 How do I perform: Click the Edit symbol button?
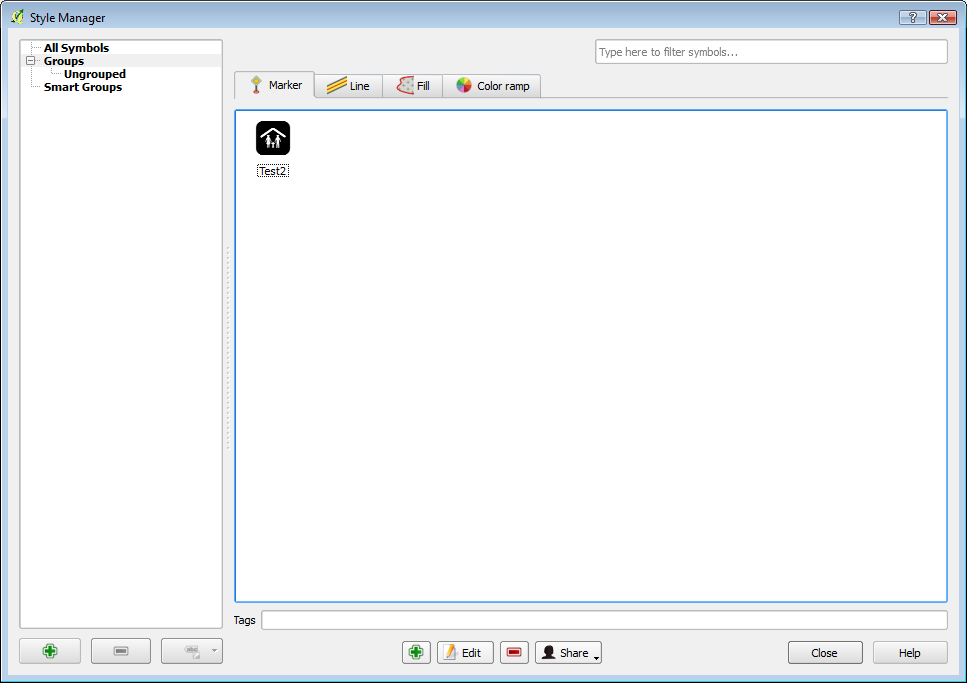point(465,652)
